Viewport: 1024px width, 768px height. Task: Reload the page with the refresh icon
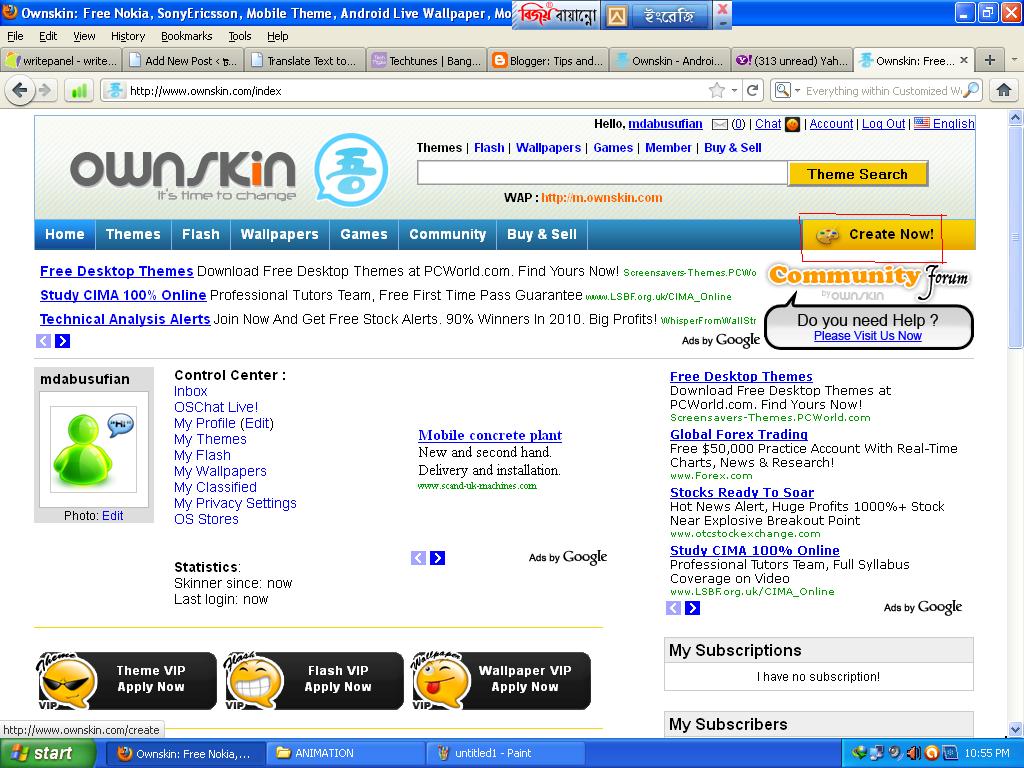click(752, 91)
